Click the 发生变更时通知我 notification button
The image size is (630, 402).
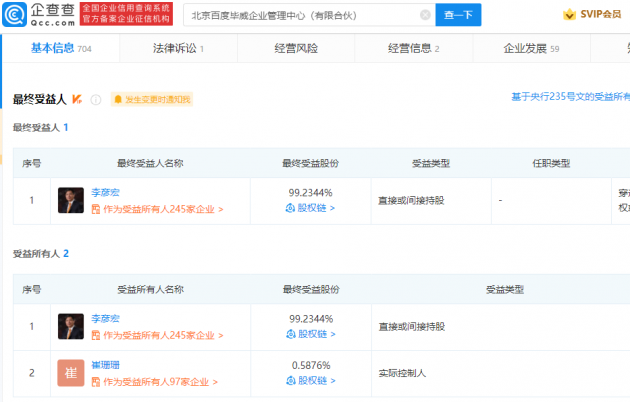click(x=152, y=99)
